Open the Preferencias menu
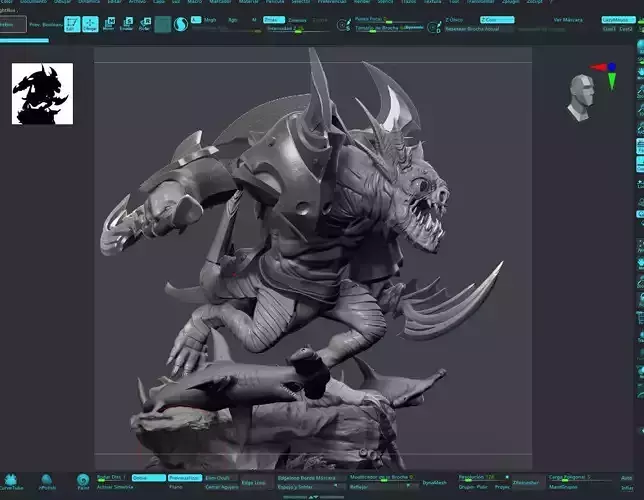This screenshot has width=644, height=500. (332, 2)
